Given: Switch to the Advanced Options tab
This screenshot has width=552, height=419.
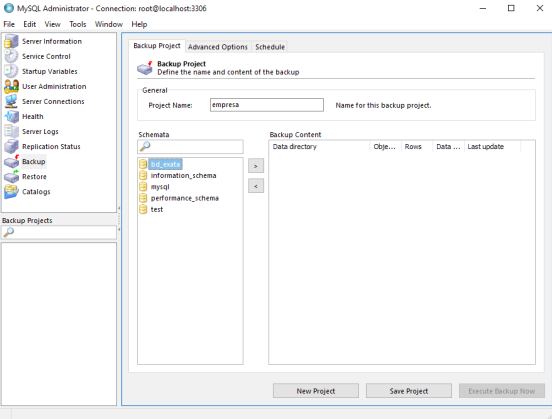Looking at the screenshot, I should click(x=218, y=47).
